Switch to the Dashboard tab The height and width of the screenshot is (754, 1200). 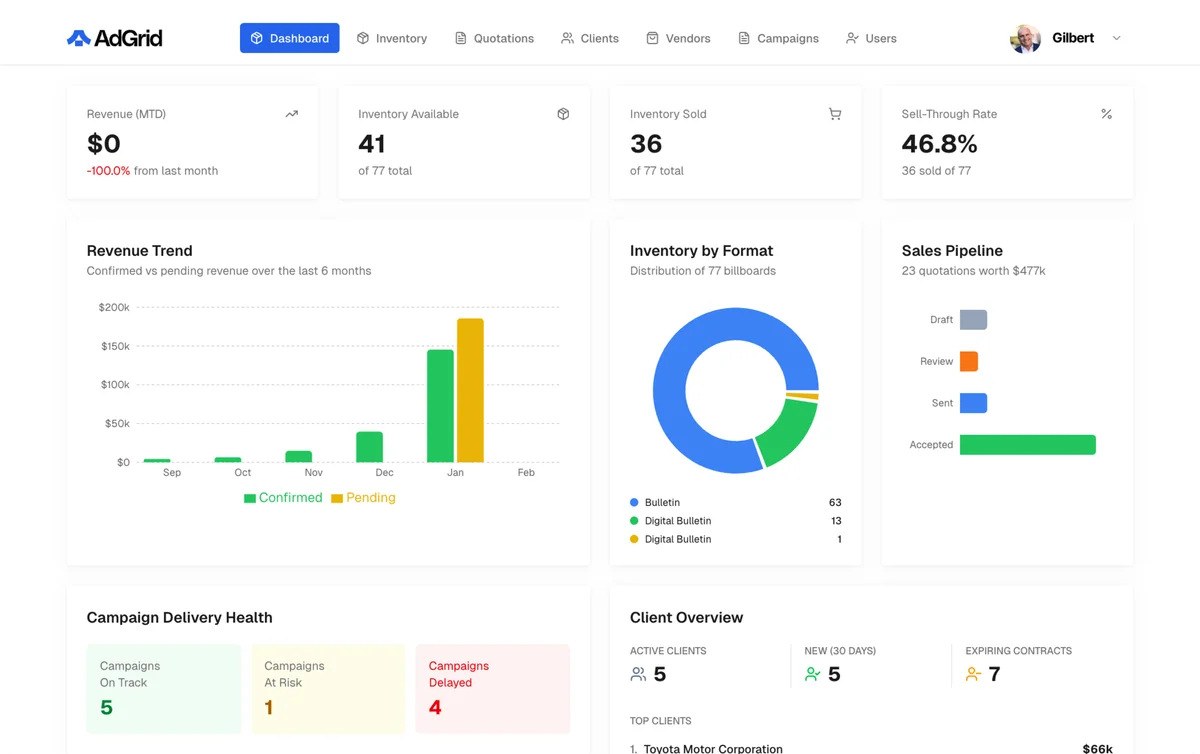pos(289,38)
